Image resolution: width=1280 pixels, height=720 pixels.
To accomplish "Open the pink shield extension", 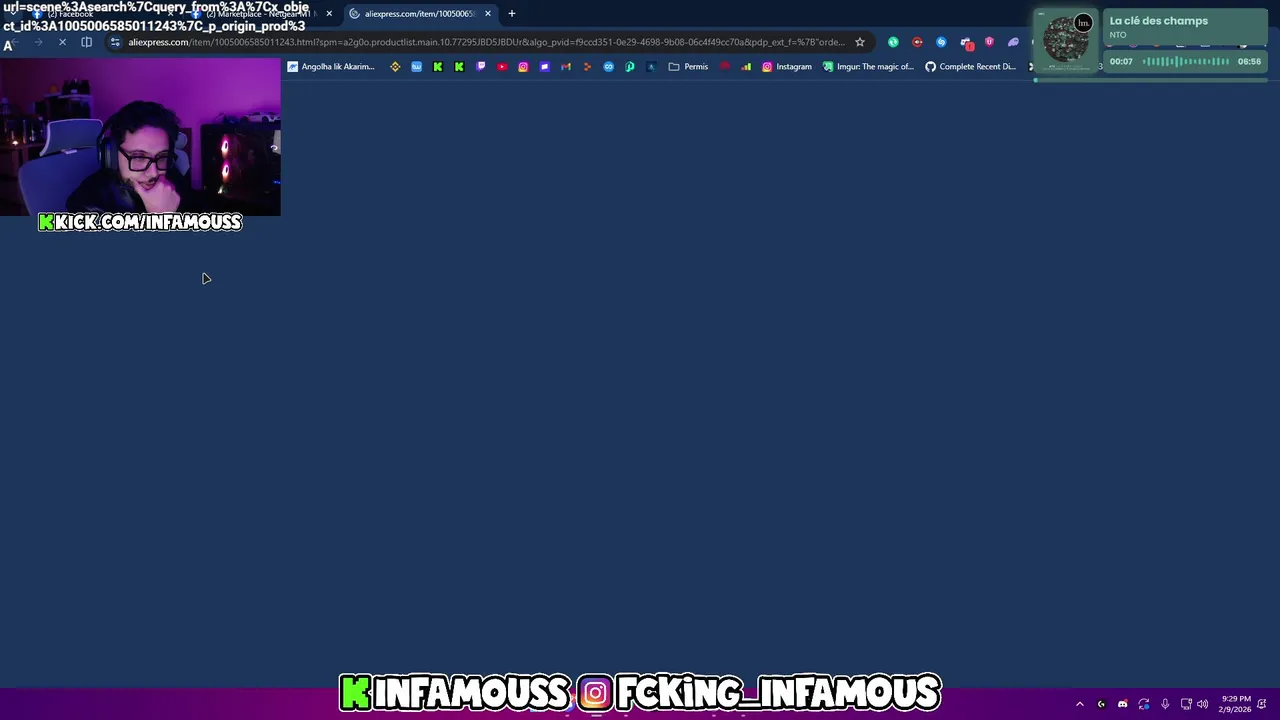I will 989,42.
